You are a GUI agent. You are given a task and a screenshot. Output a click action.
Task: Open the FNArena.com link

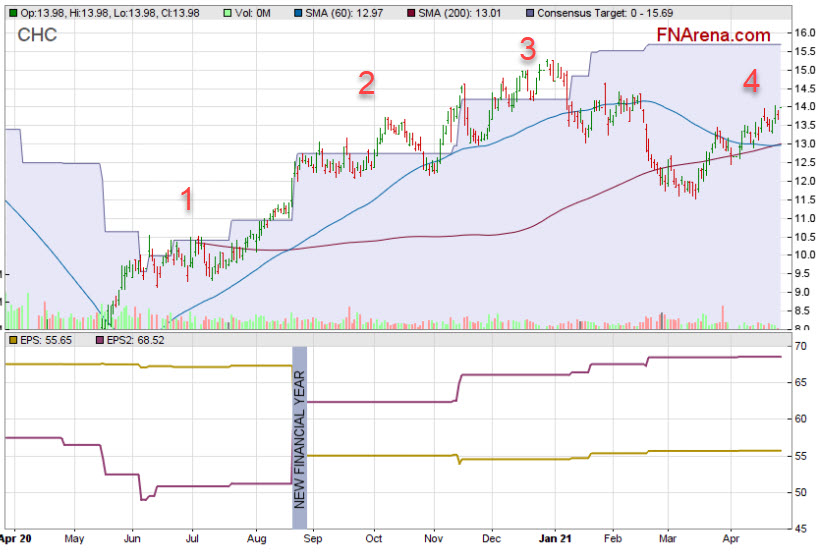click(714, 35)
